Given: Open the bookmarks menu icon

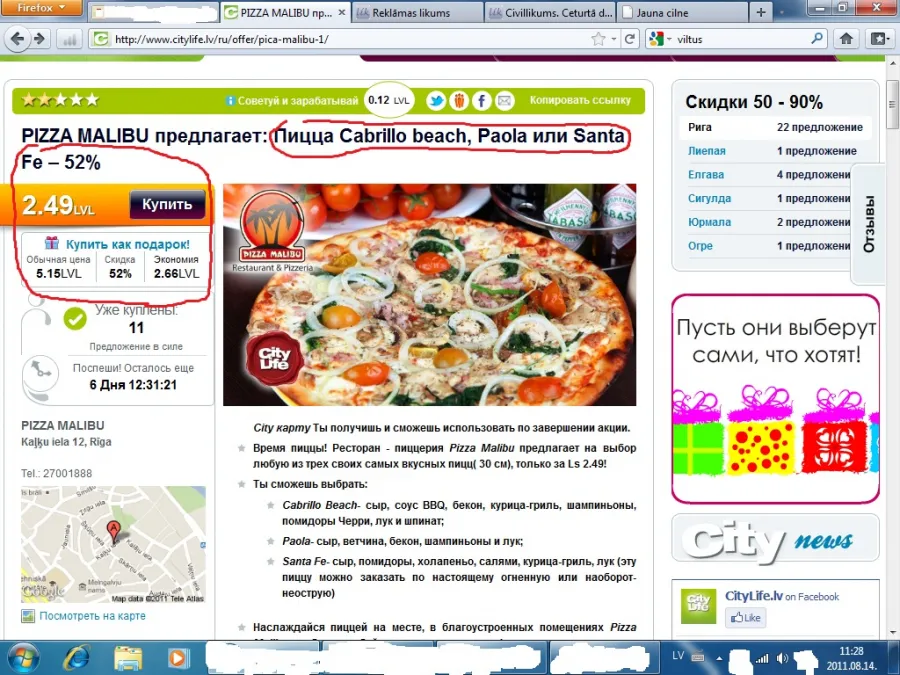Looking at the screenshot, I should (879, 39).
